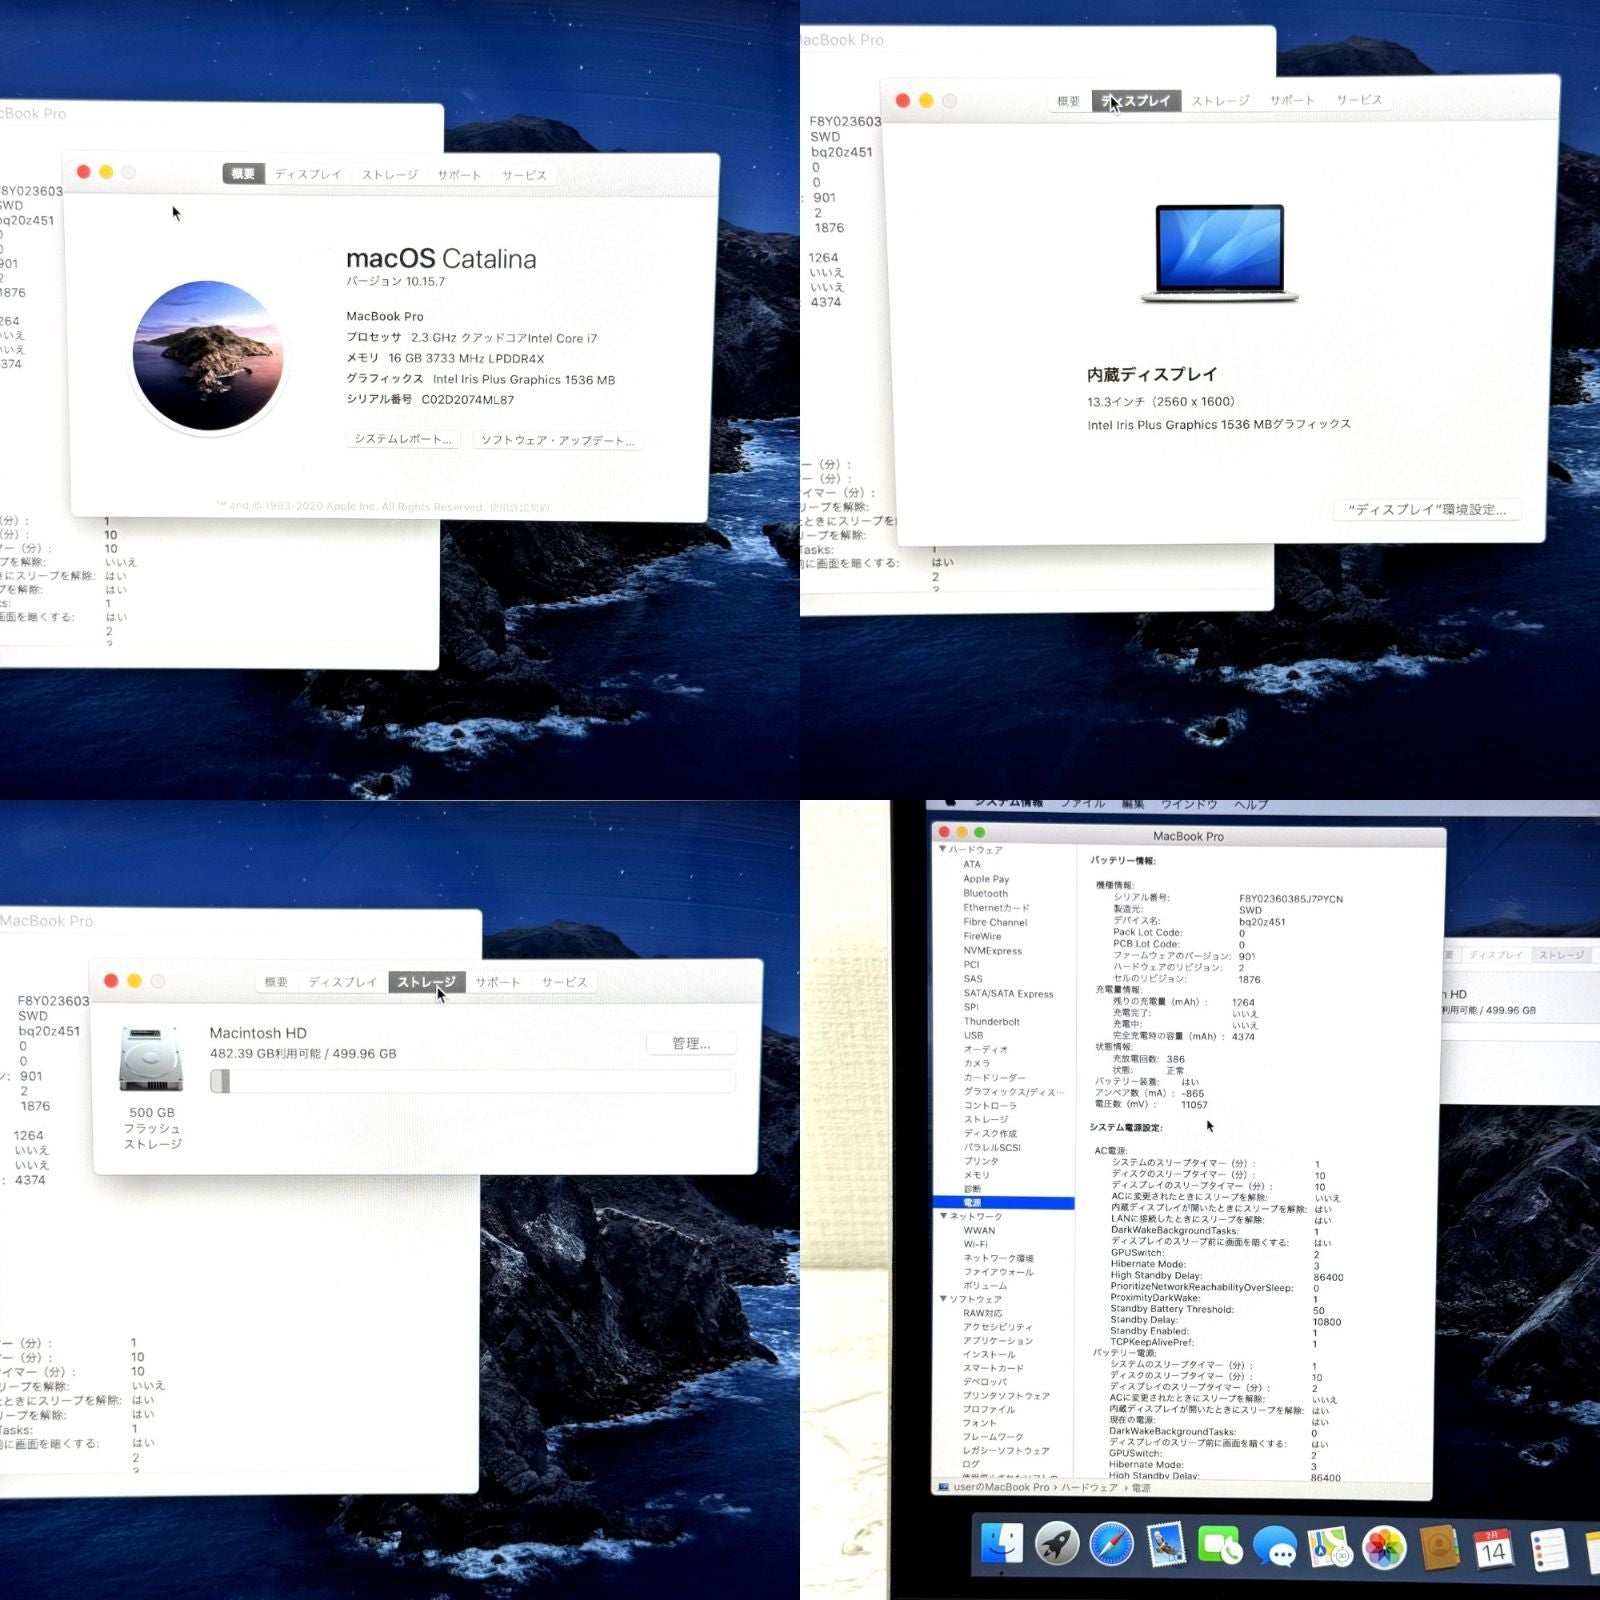Screen dimensions: 1600x1600
Task: Collapse the ソフトウェア section in sidebar
Action: (943, 1298)
